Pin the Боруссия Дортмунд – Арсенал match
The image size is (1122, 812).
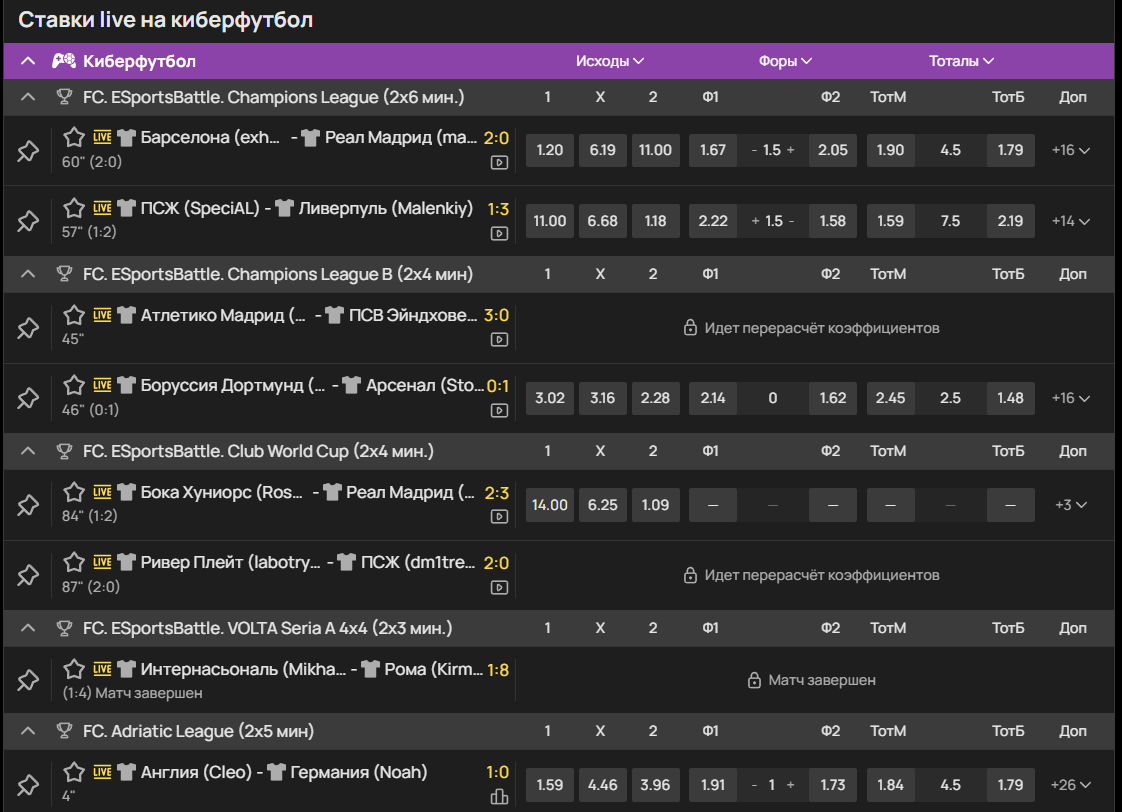pyautogui.click(x=28, y=398)
